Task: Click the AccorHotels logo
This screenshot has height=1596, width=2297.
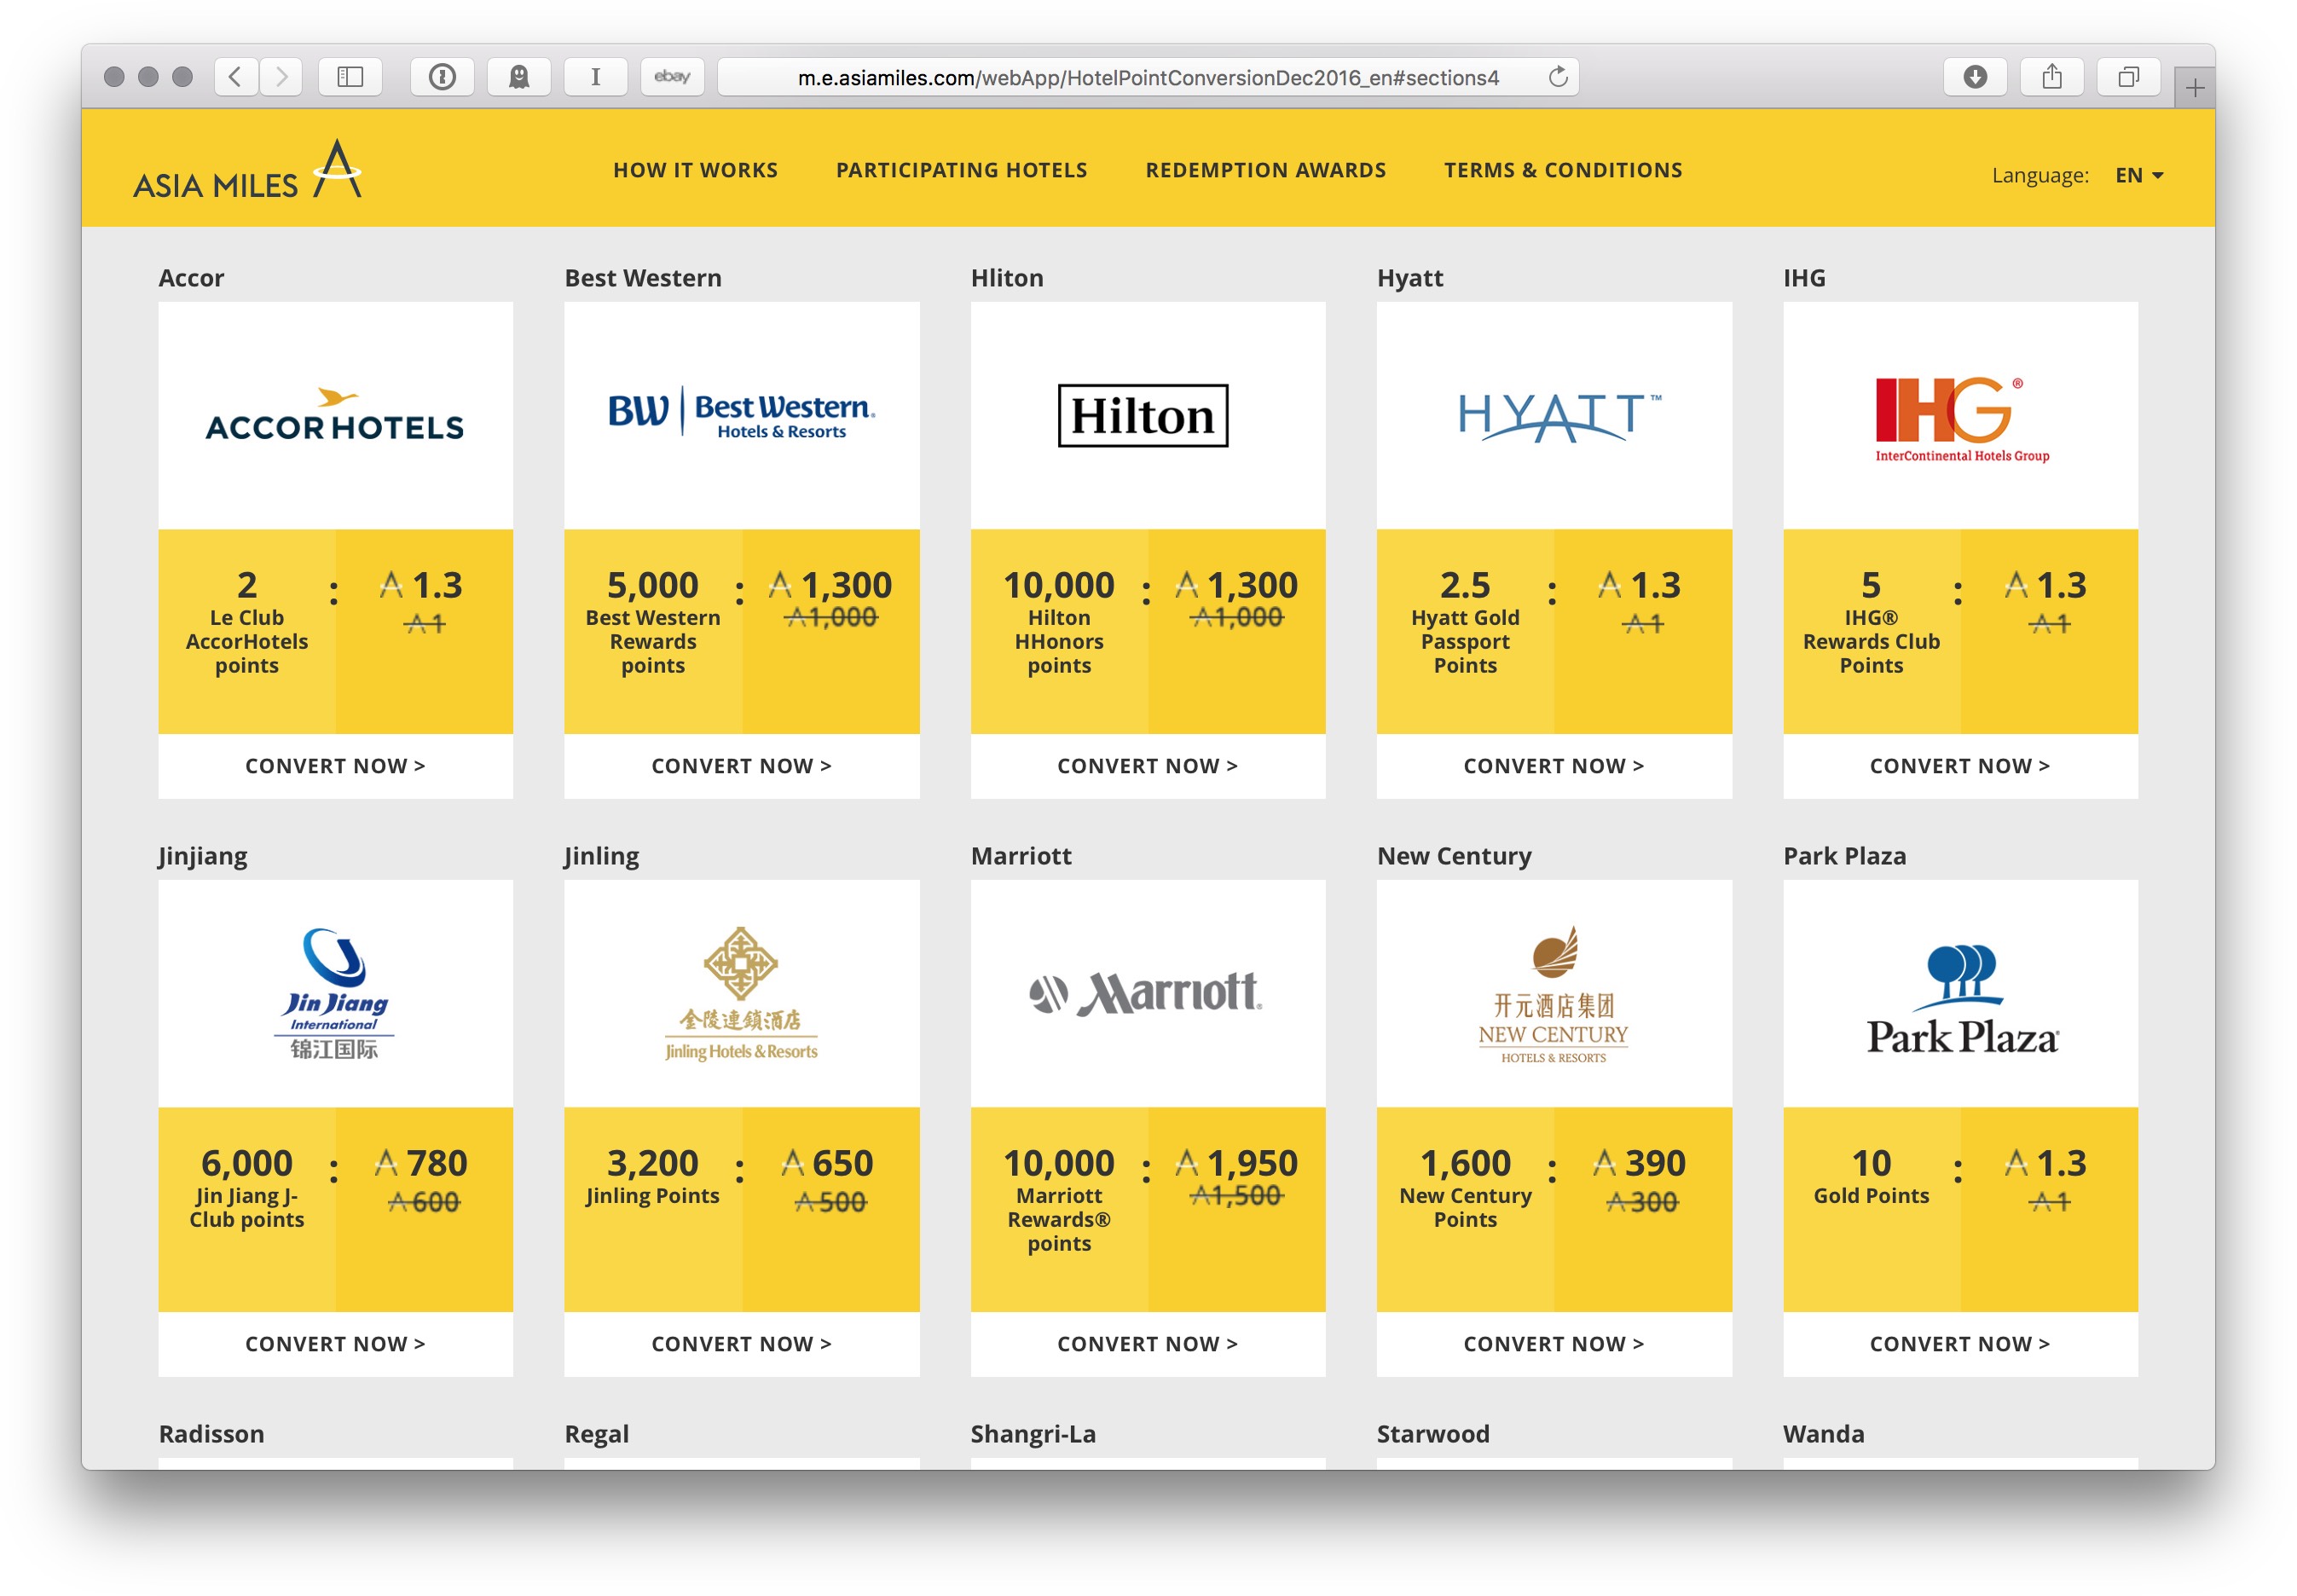Action: 335,415
